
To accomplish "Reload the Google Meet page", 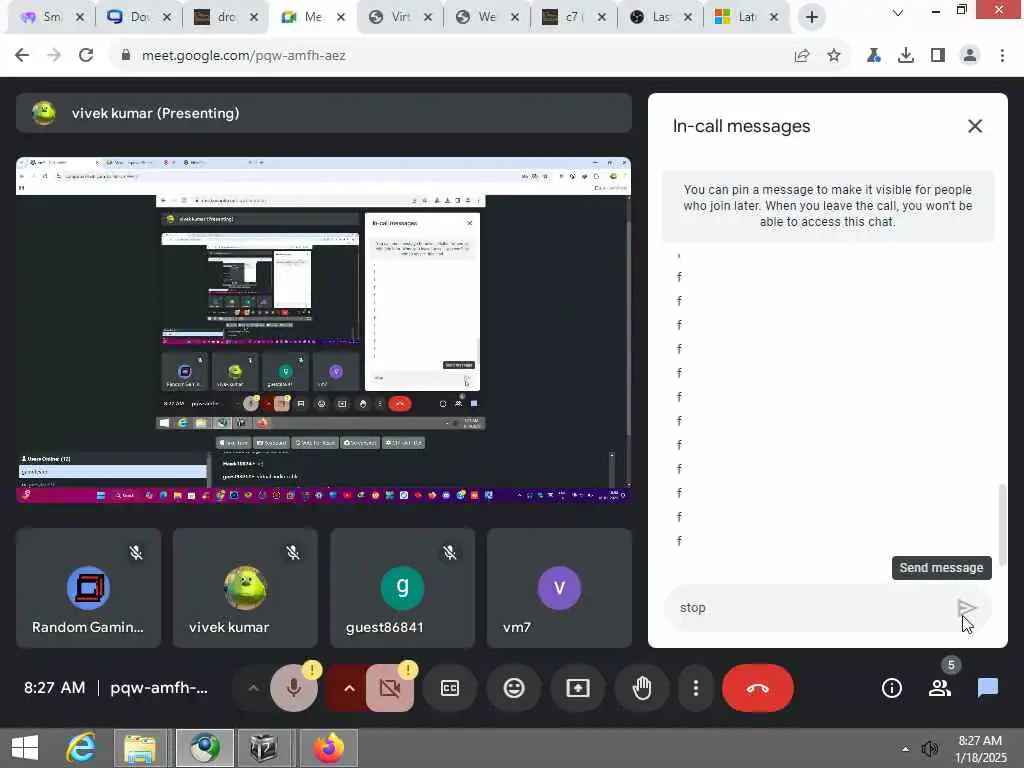I will (86, 55).
